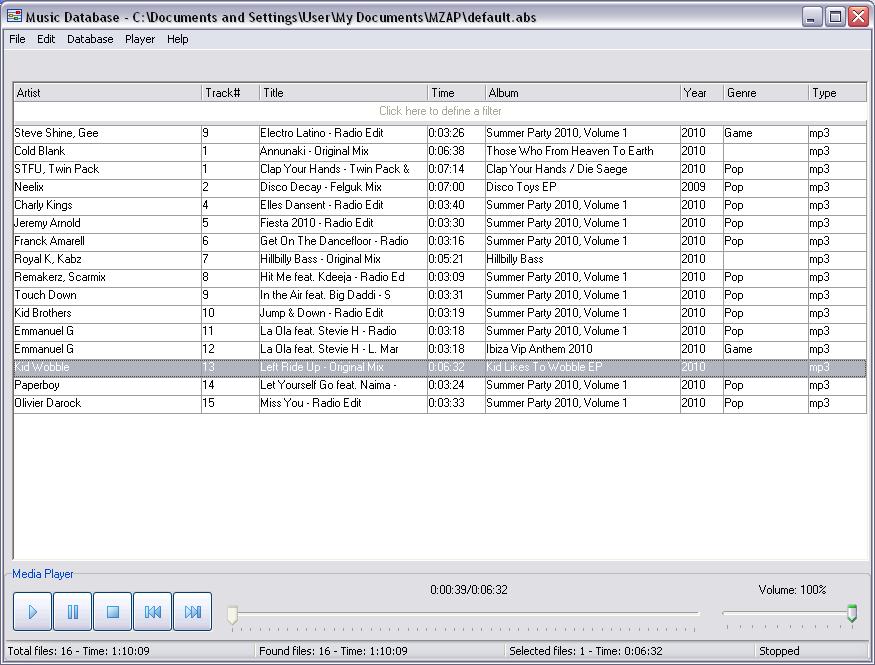Stop playback in the media player
Image resolution: width=875 pixels, height=665 pixels.
[x=112, y=611]
